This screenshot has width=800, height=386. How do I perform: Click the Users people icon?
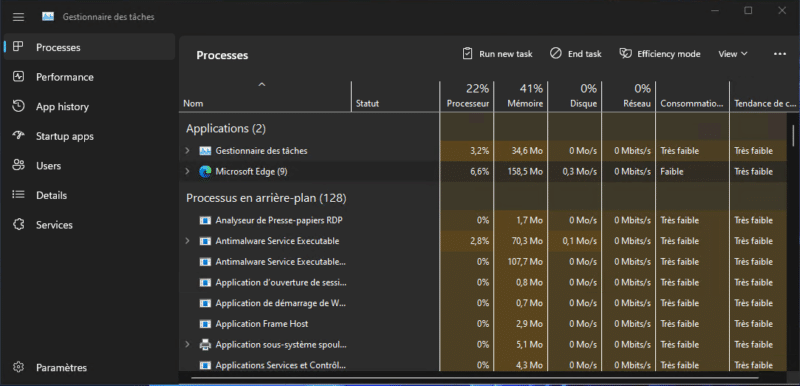18,165
